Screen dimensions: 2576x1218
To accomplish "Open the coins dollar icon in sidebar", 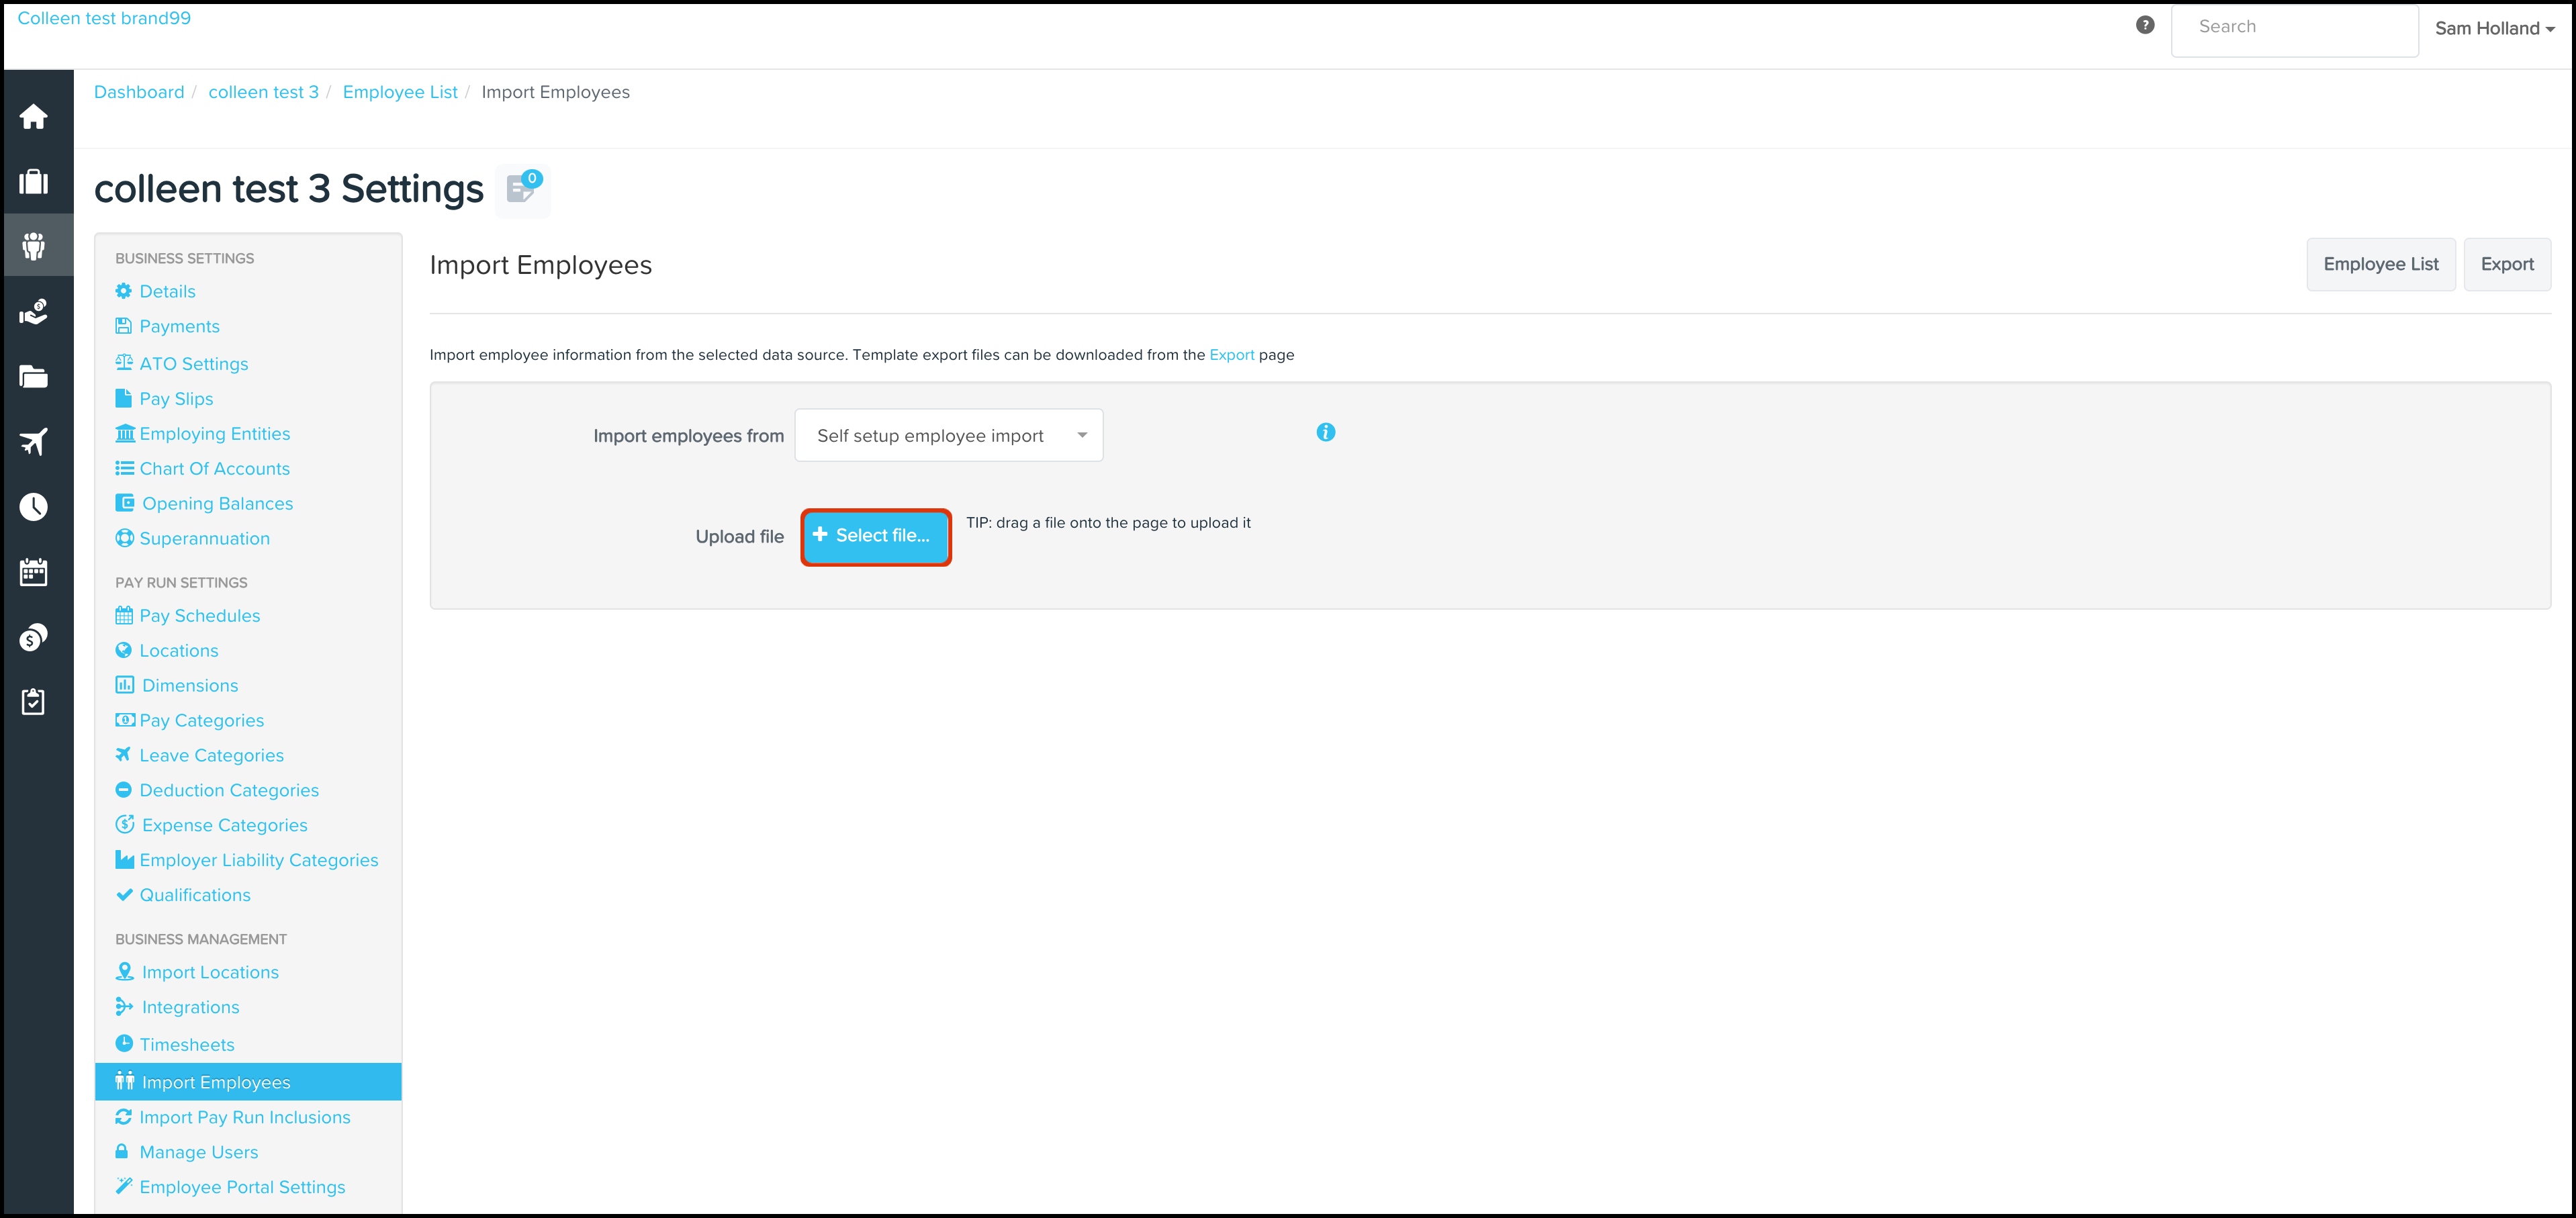I will click(34, 637).
